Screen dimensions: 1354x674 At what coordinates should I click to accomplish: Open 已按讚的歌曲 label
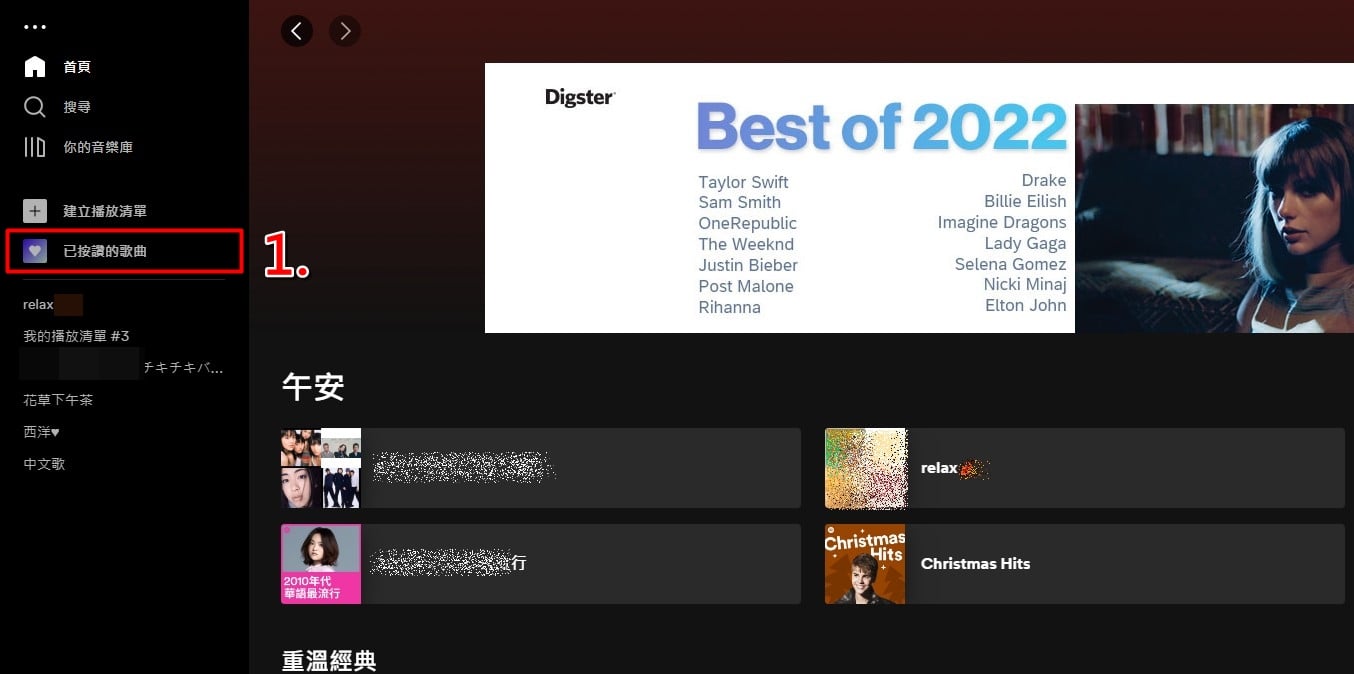tap(105, 251)
